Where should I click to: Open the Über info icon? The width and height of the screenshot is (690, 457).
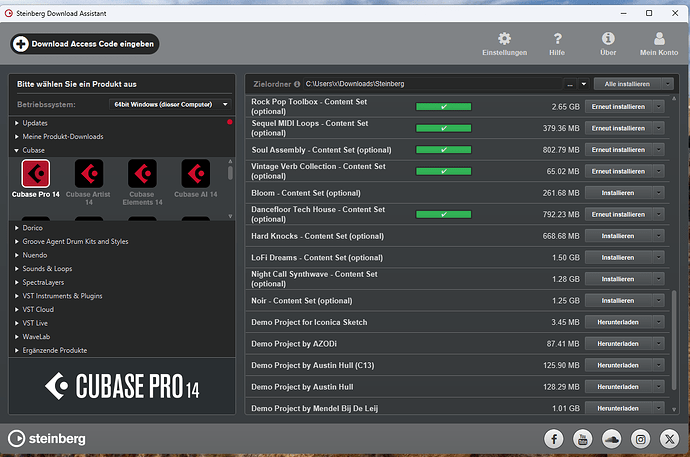[608, 39]
